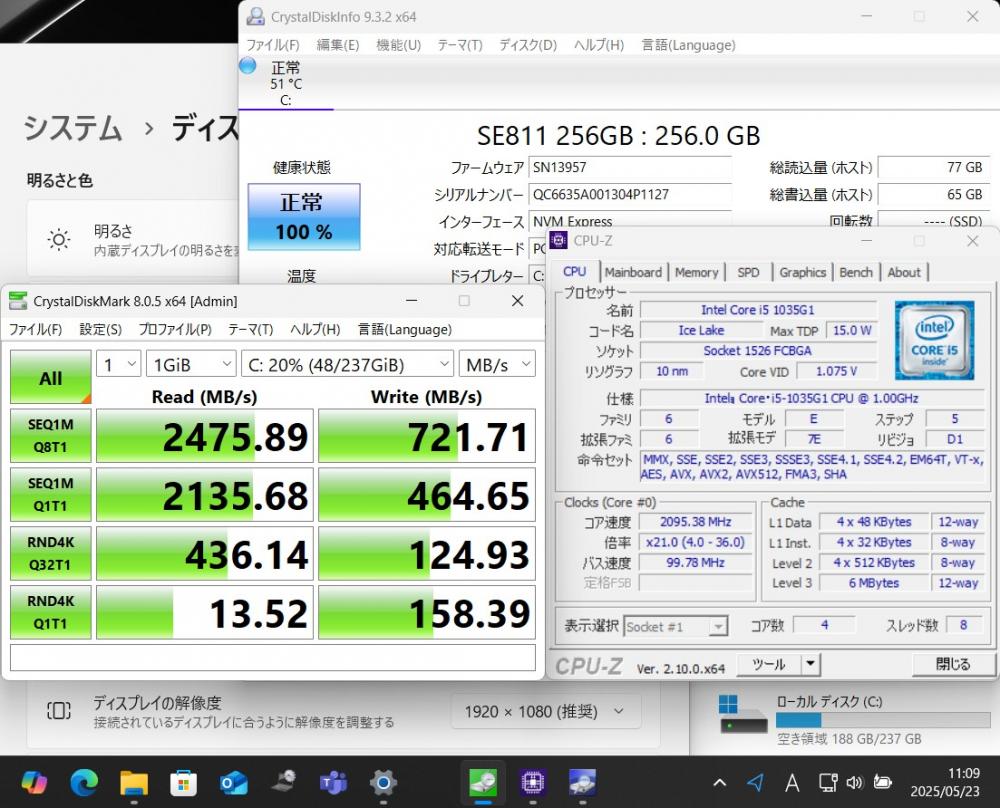Click local disk C: drive icon
This screenshot has width=1000, height=808.
[x=742, y=714]
